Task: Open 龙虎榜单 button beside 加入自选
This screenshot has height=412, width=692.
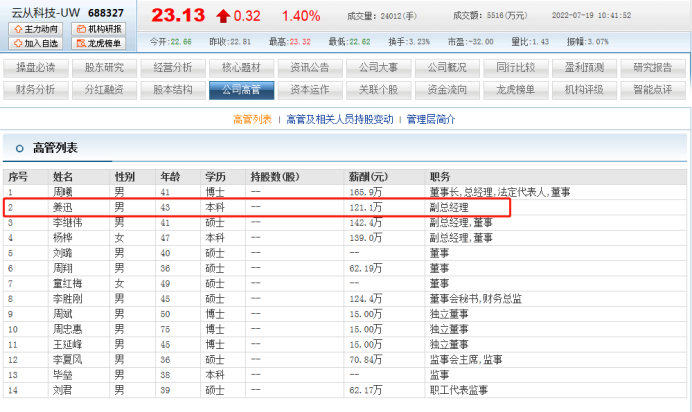Action: point(99,43)
